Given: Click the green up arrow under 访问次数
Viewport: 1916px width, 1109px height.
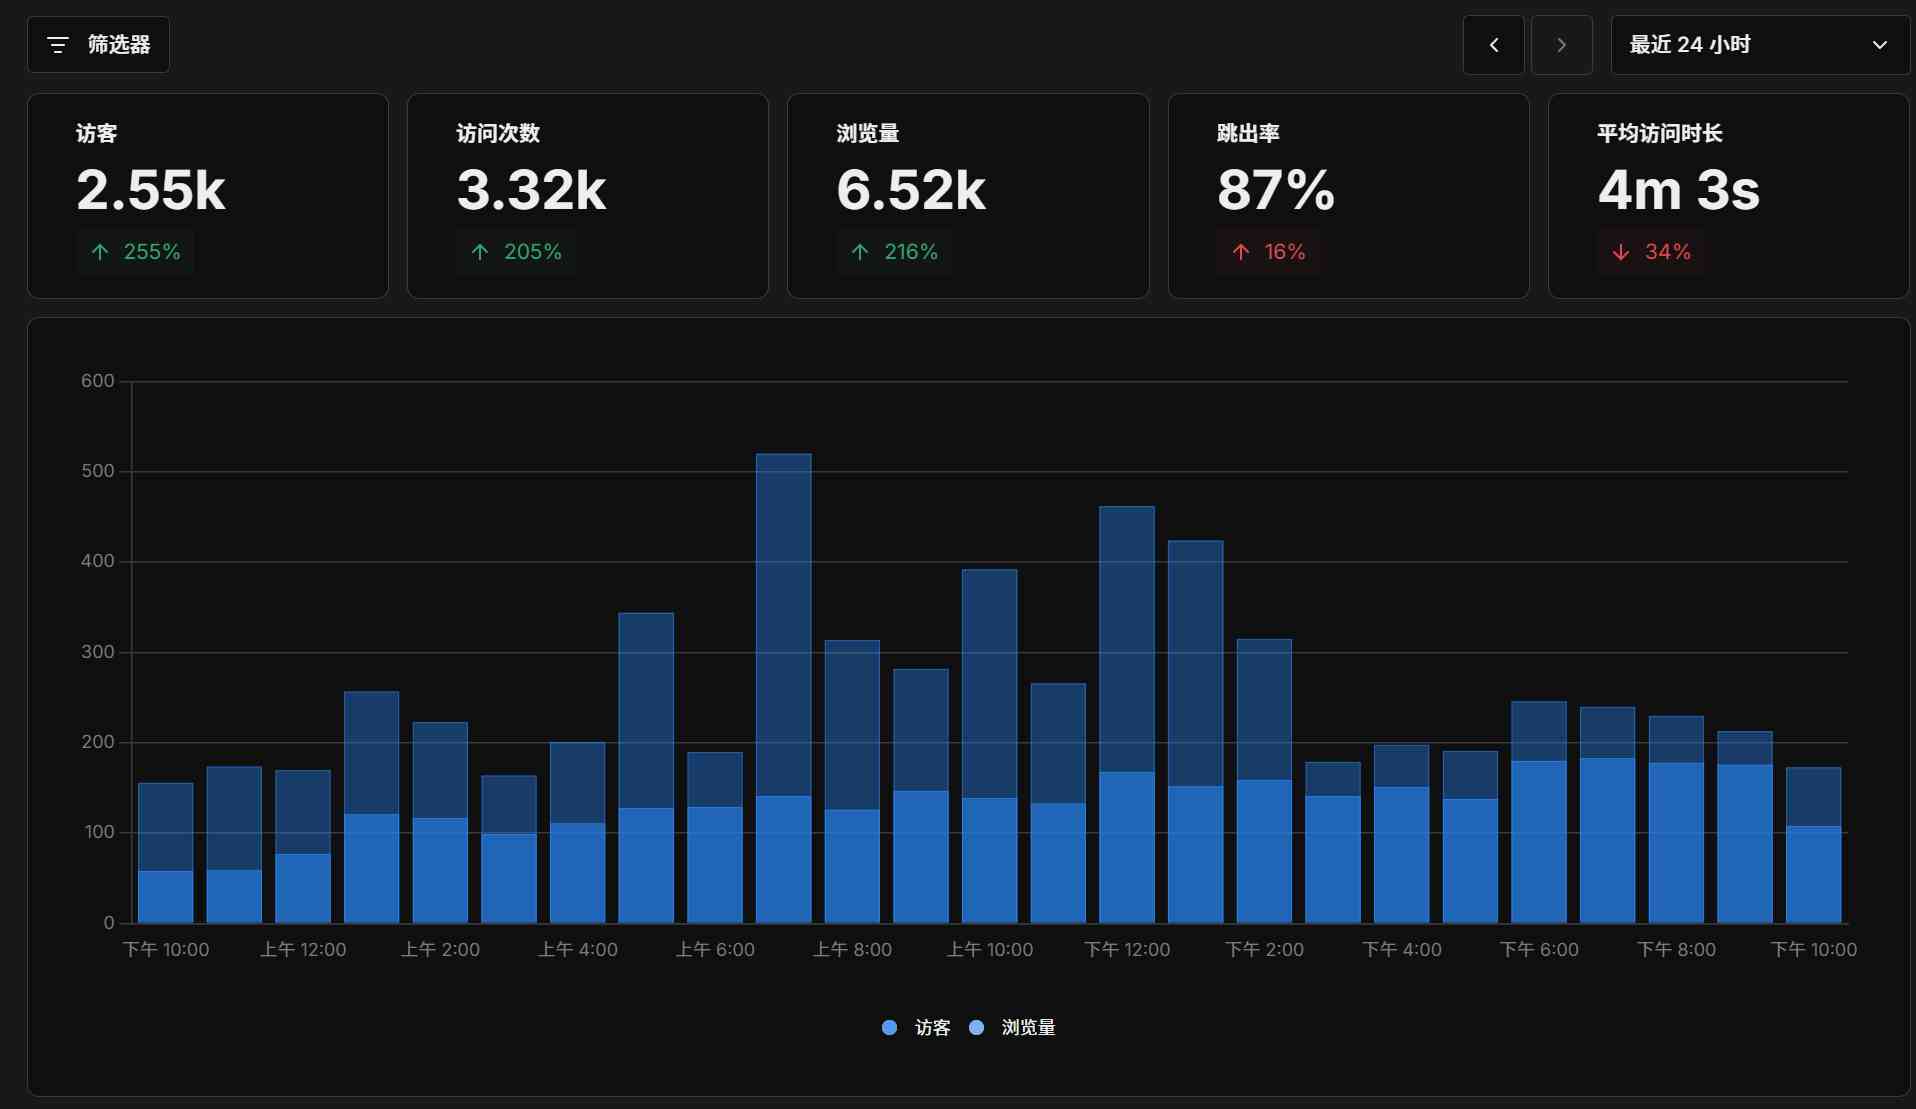Looking at the screenshot, I should 480,252.
